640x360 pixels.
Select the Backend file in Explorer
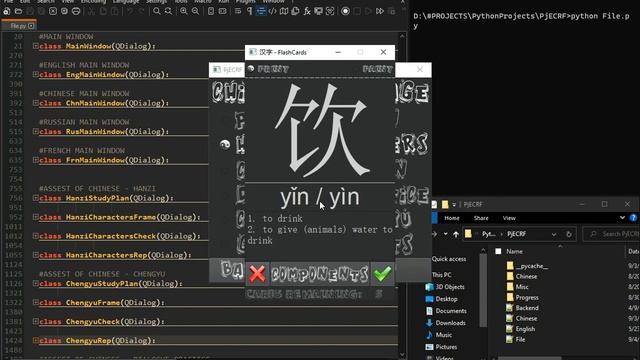pyautogui.click(x=522, y=308)
